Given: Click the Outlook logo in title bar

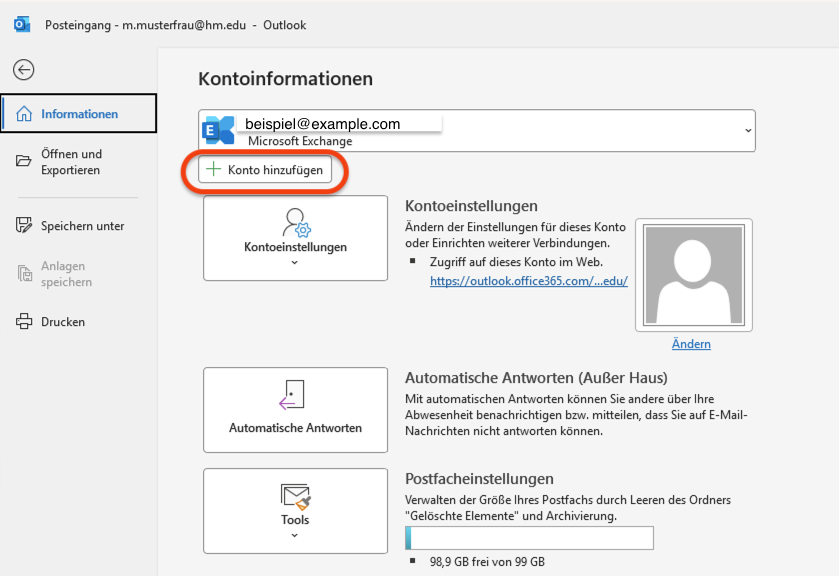Looking at the screenshot, I should [x=22, y=25].
